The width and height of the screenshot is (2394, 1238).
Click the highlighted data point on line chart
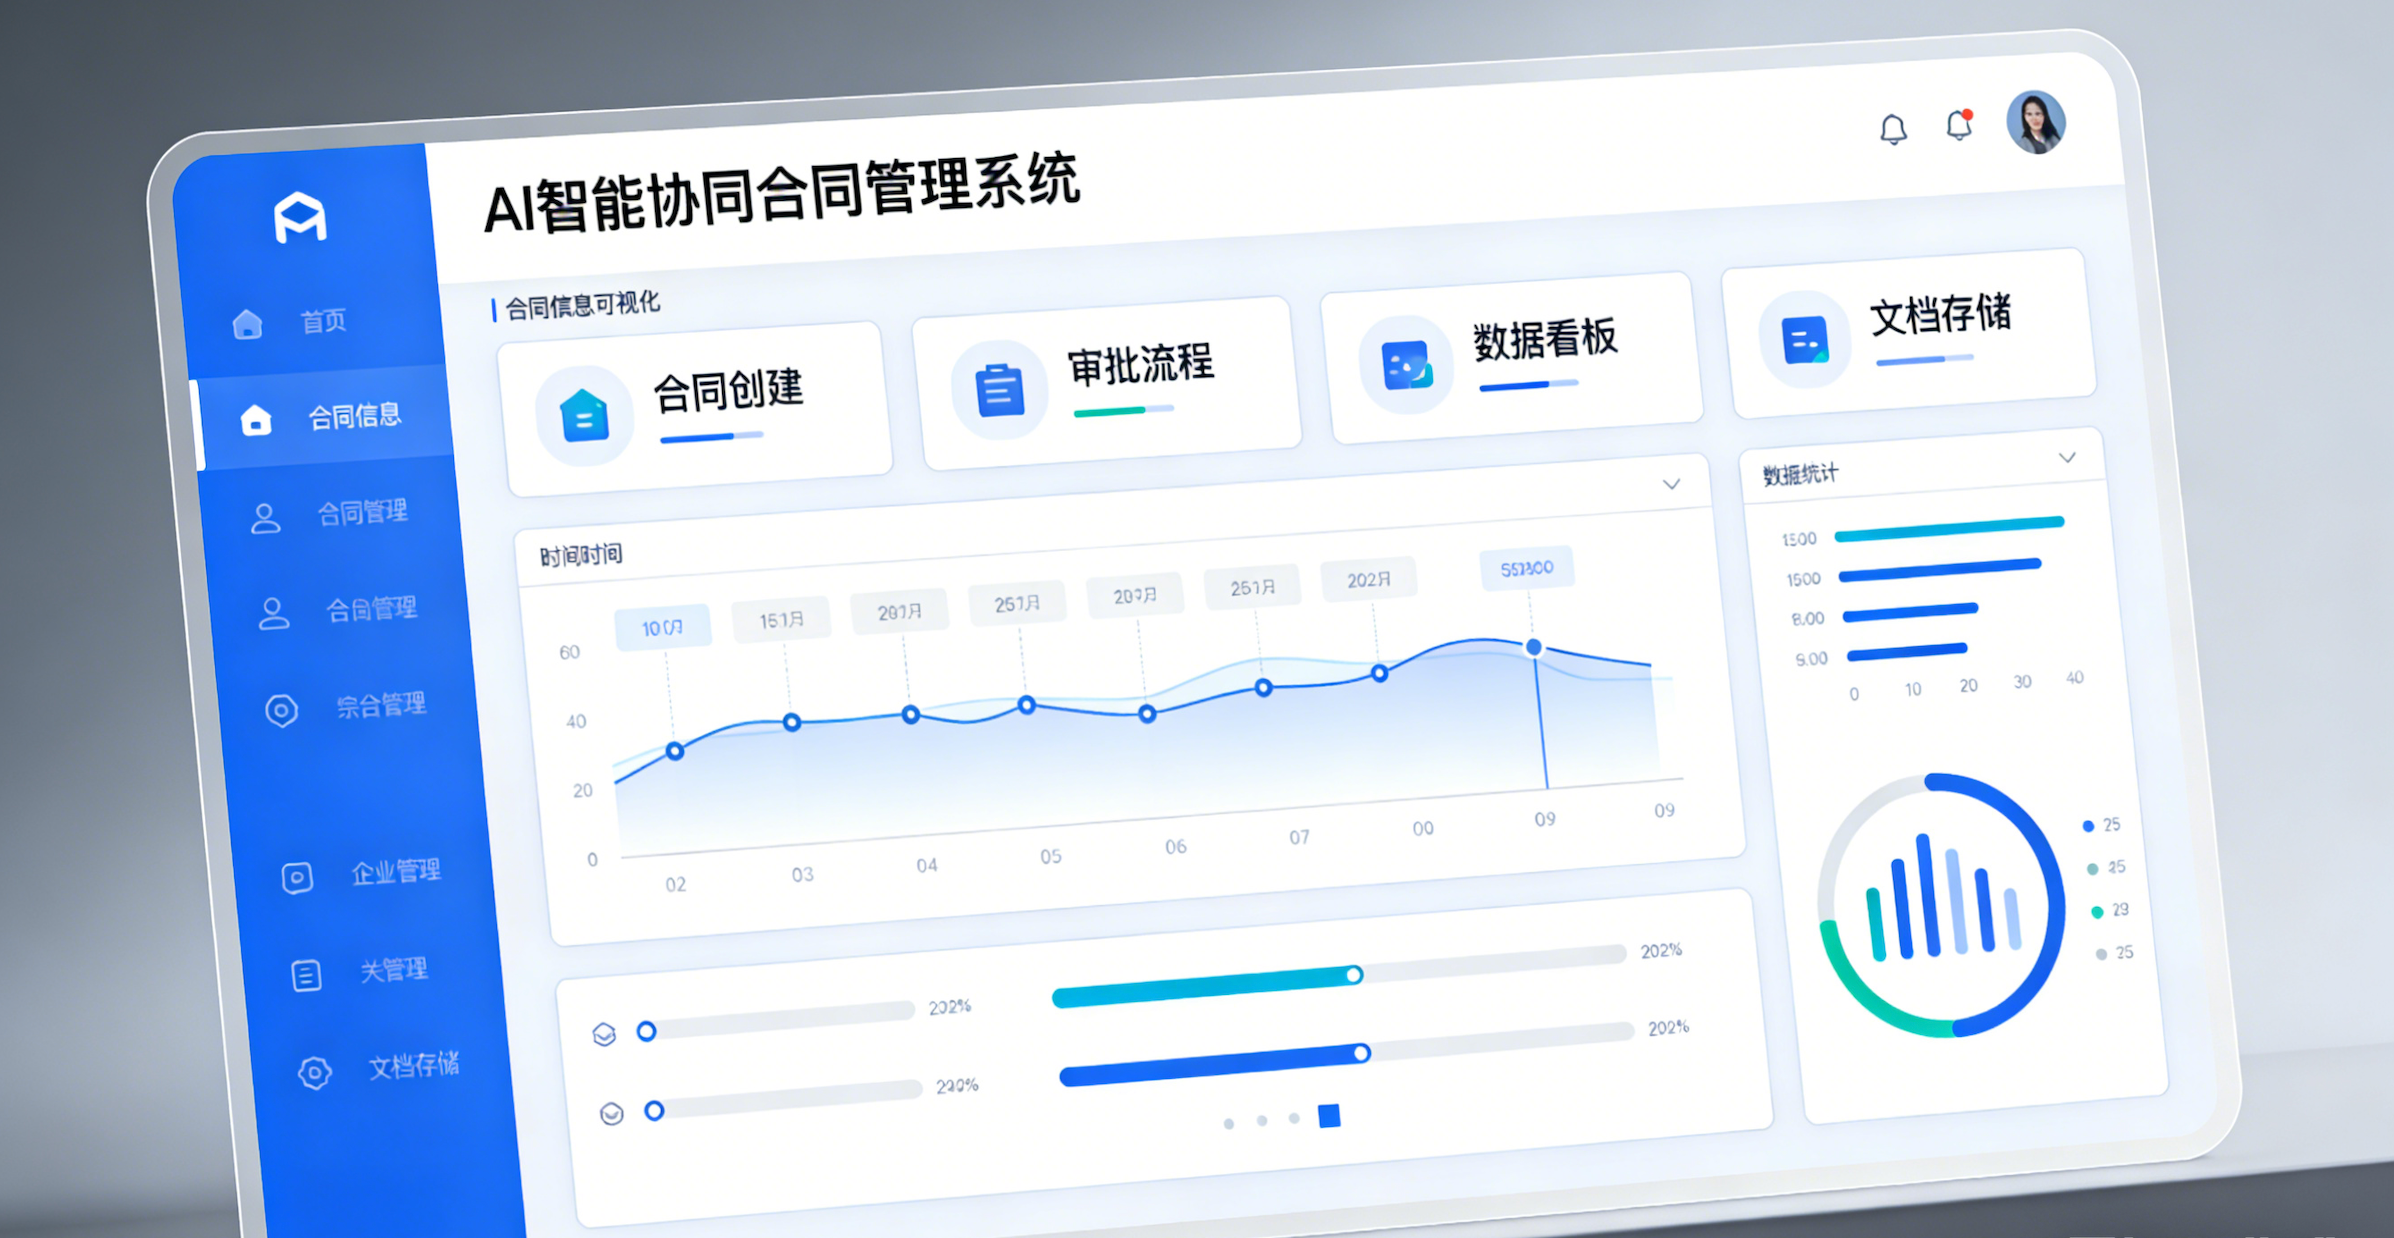[x=1533, y=648]
